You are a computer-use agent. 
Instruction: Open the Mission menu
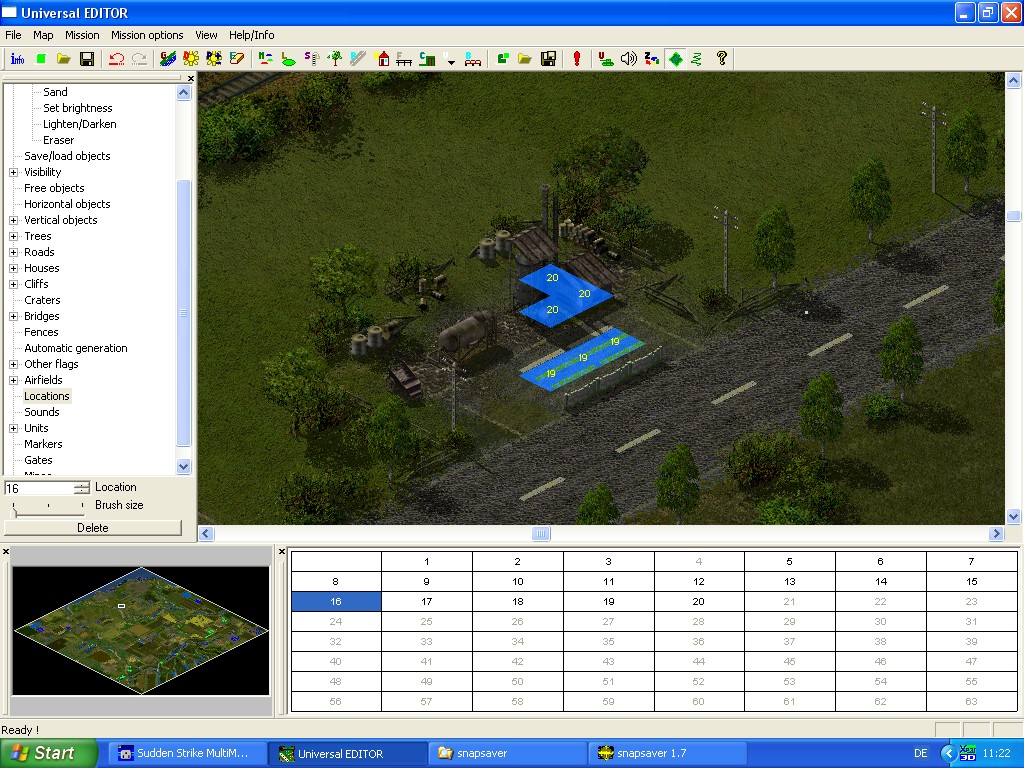point(82,35)
